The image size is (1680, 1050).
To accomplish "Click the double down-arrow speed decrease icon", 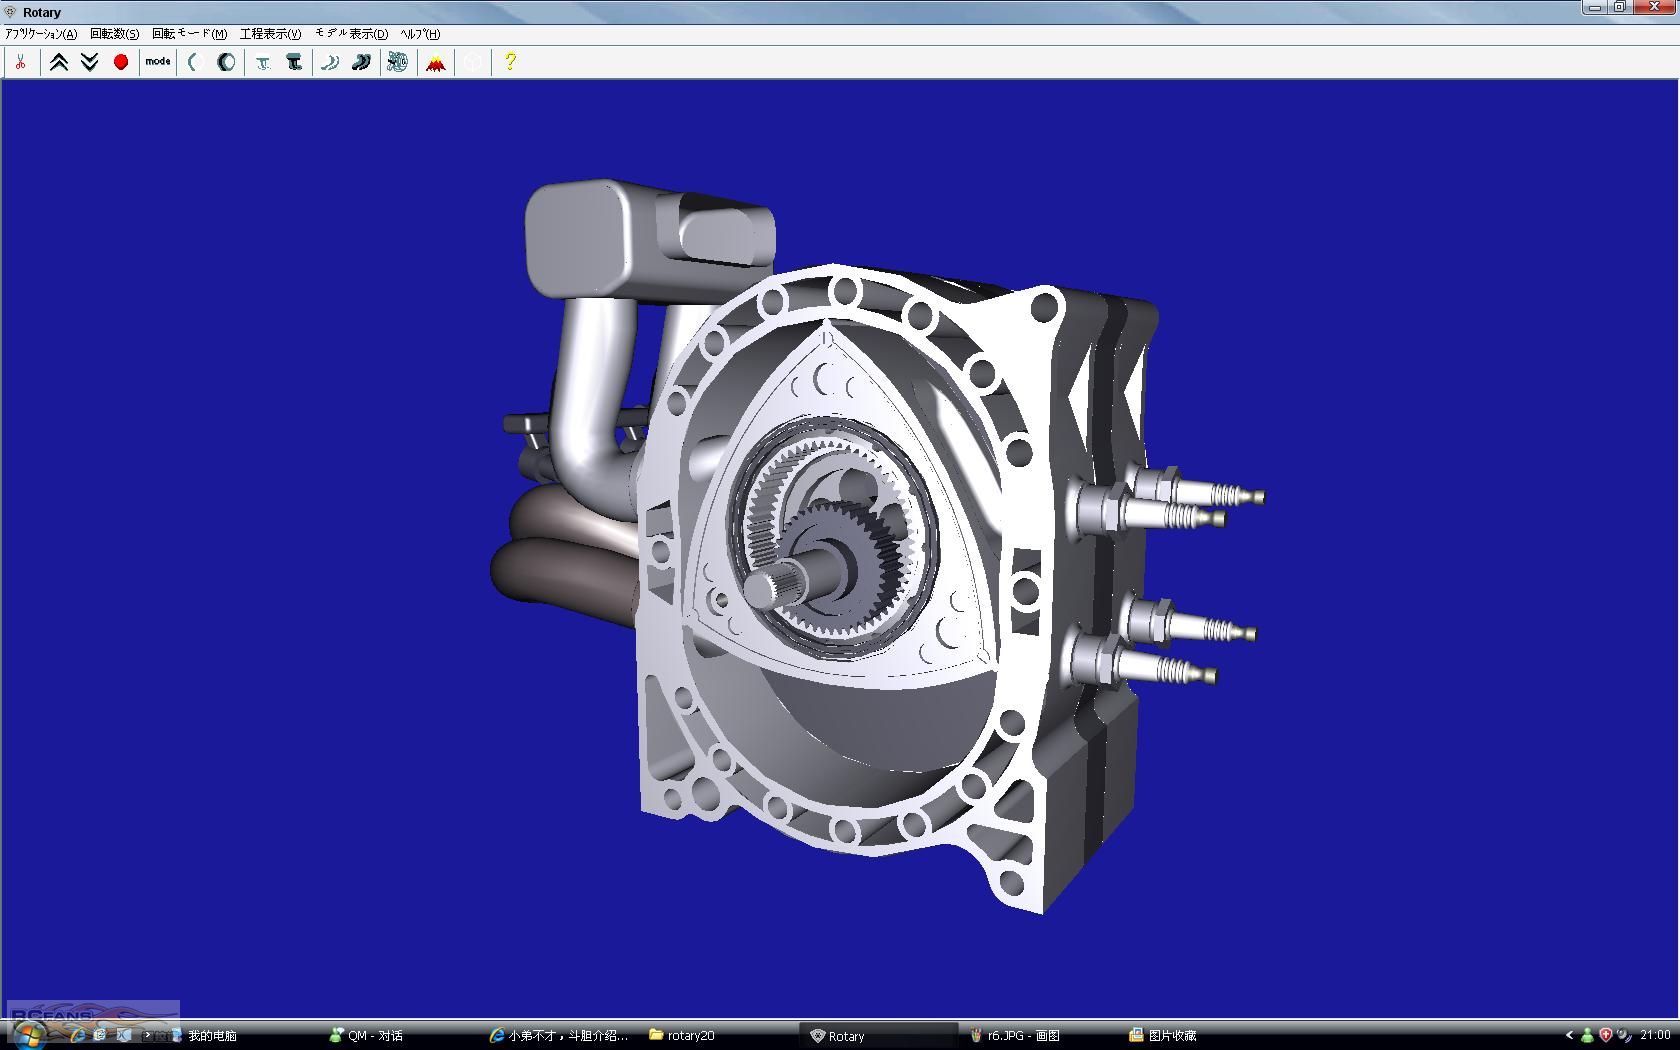I will (90, 62).
